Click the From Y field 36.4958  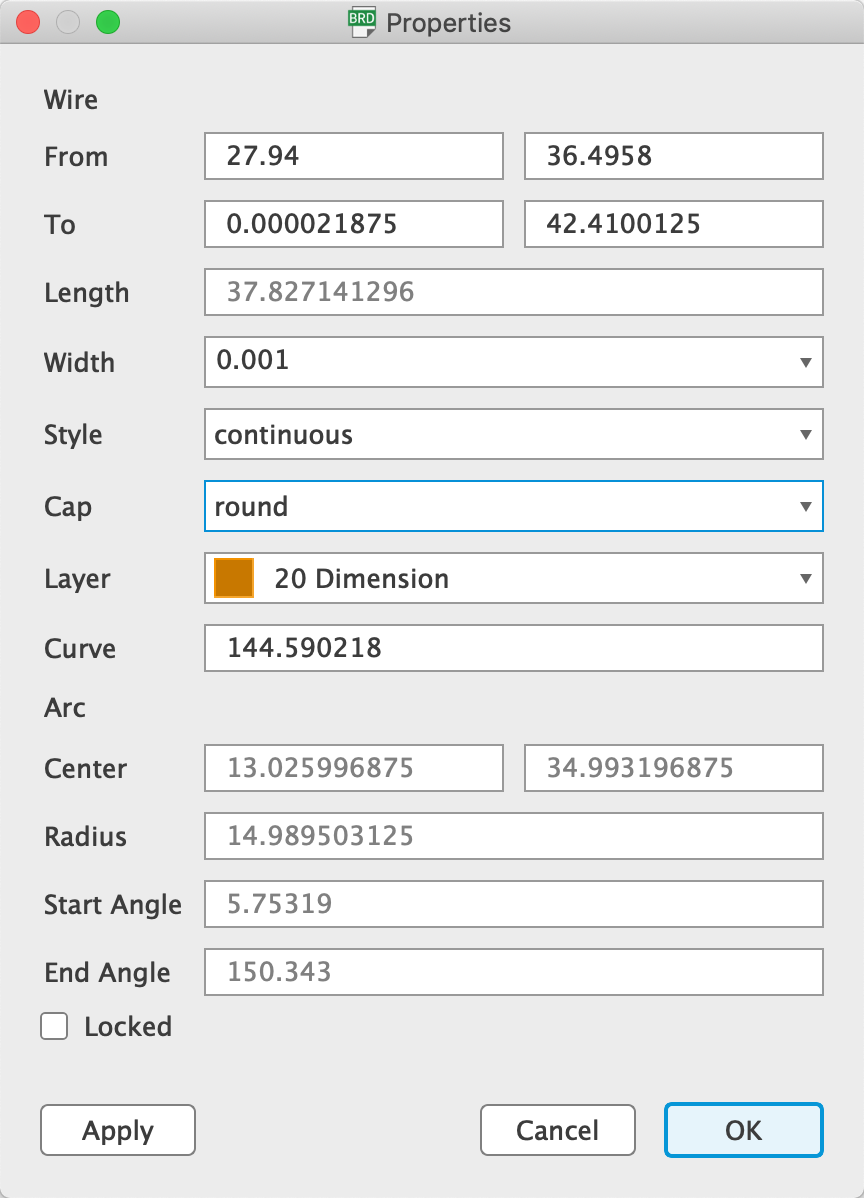point(674,157)
